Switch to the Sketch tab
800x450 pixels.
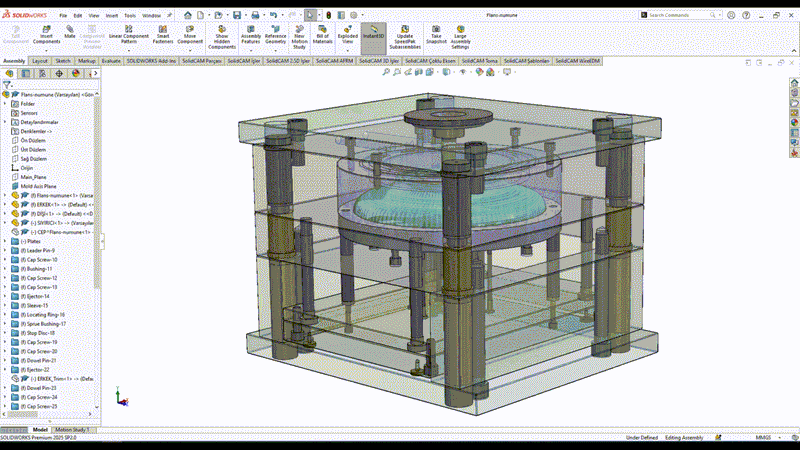coord(63,61)
